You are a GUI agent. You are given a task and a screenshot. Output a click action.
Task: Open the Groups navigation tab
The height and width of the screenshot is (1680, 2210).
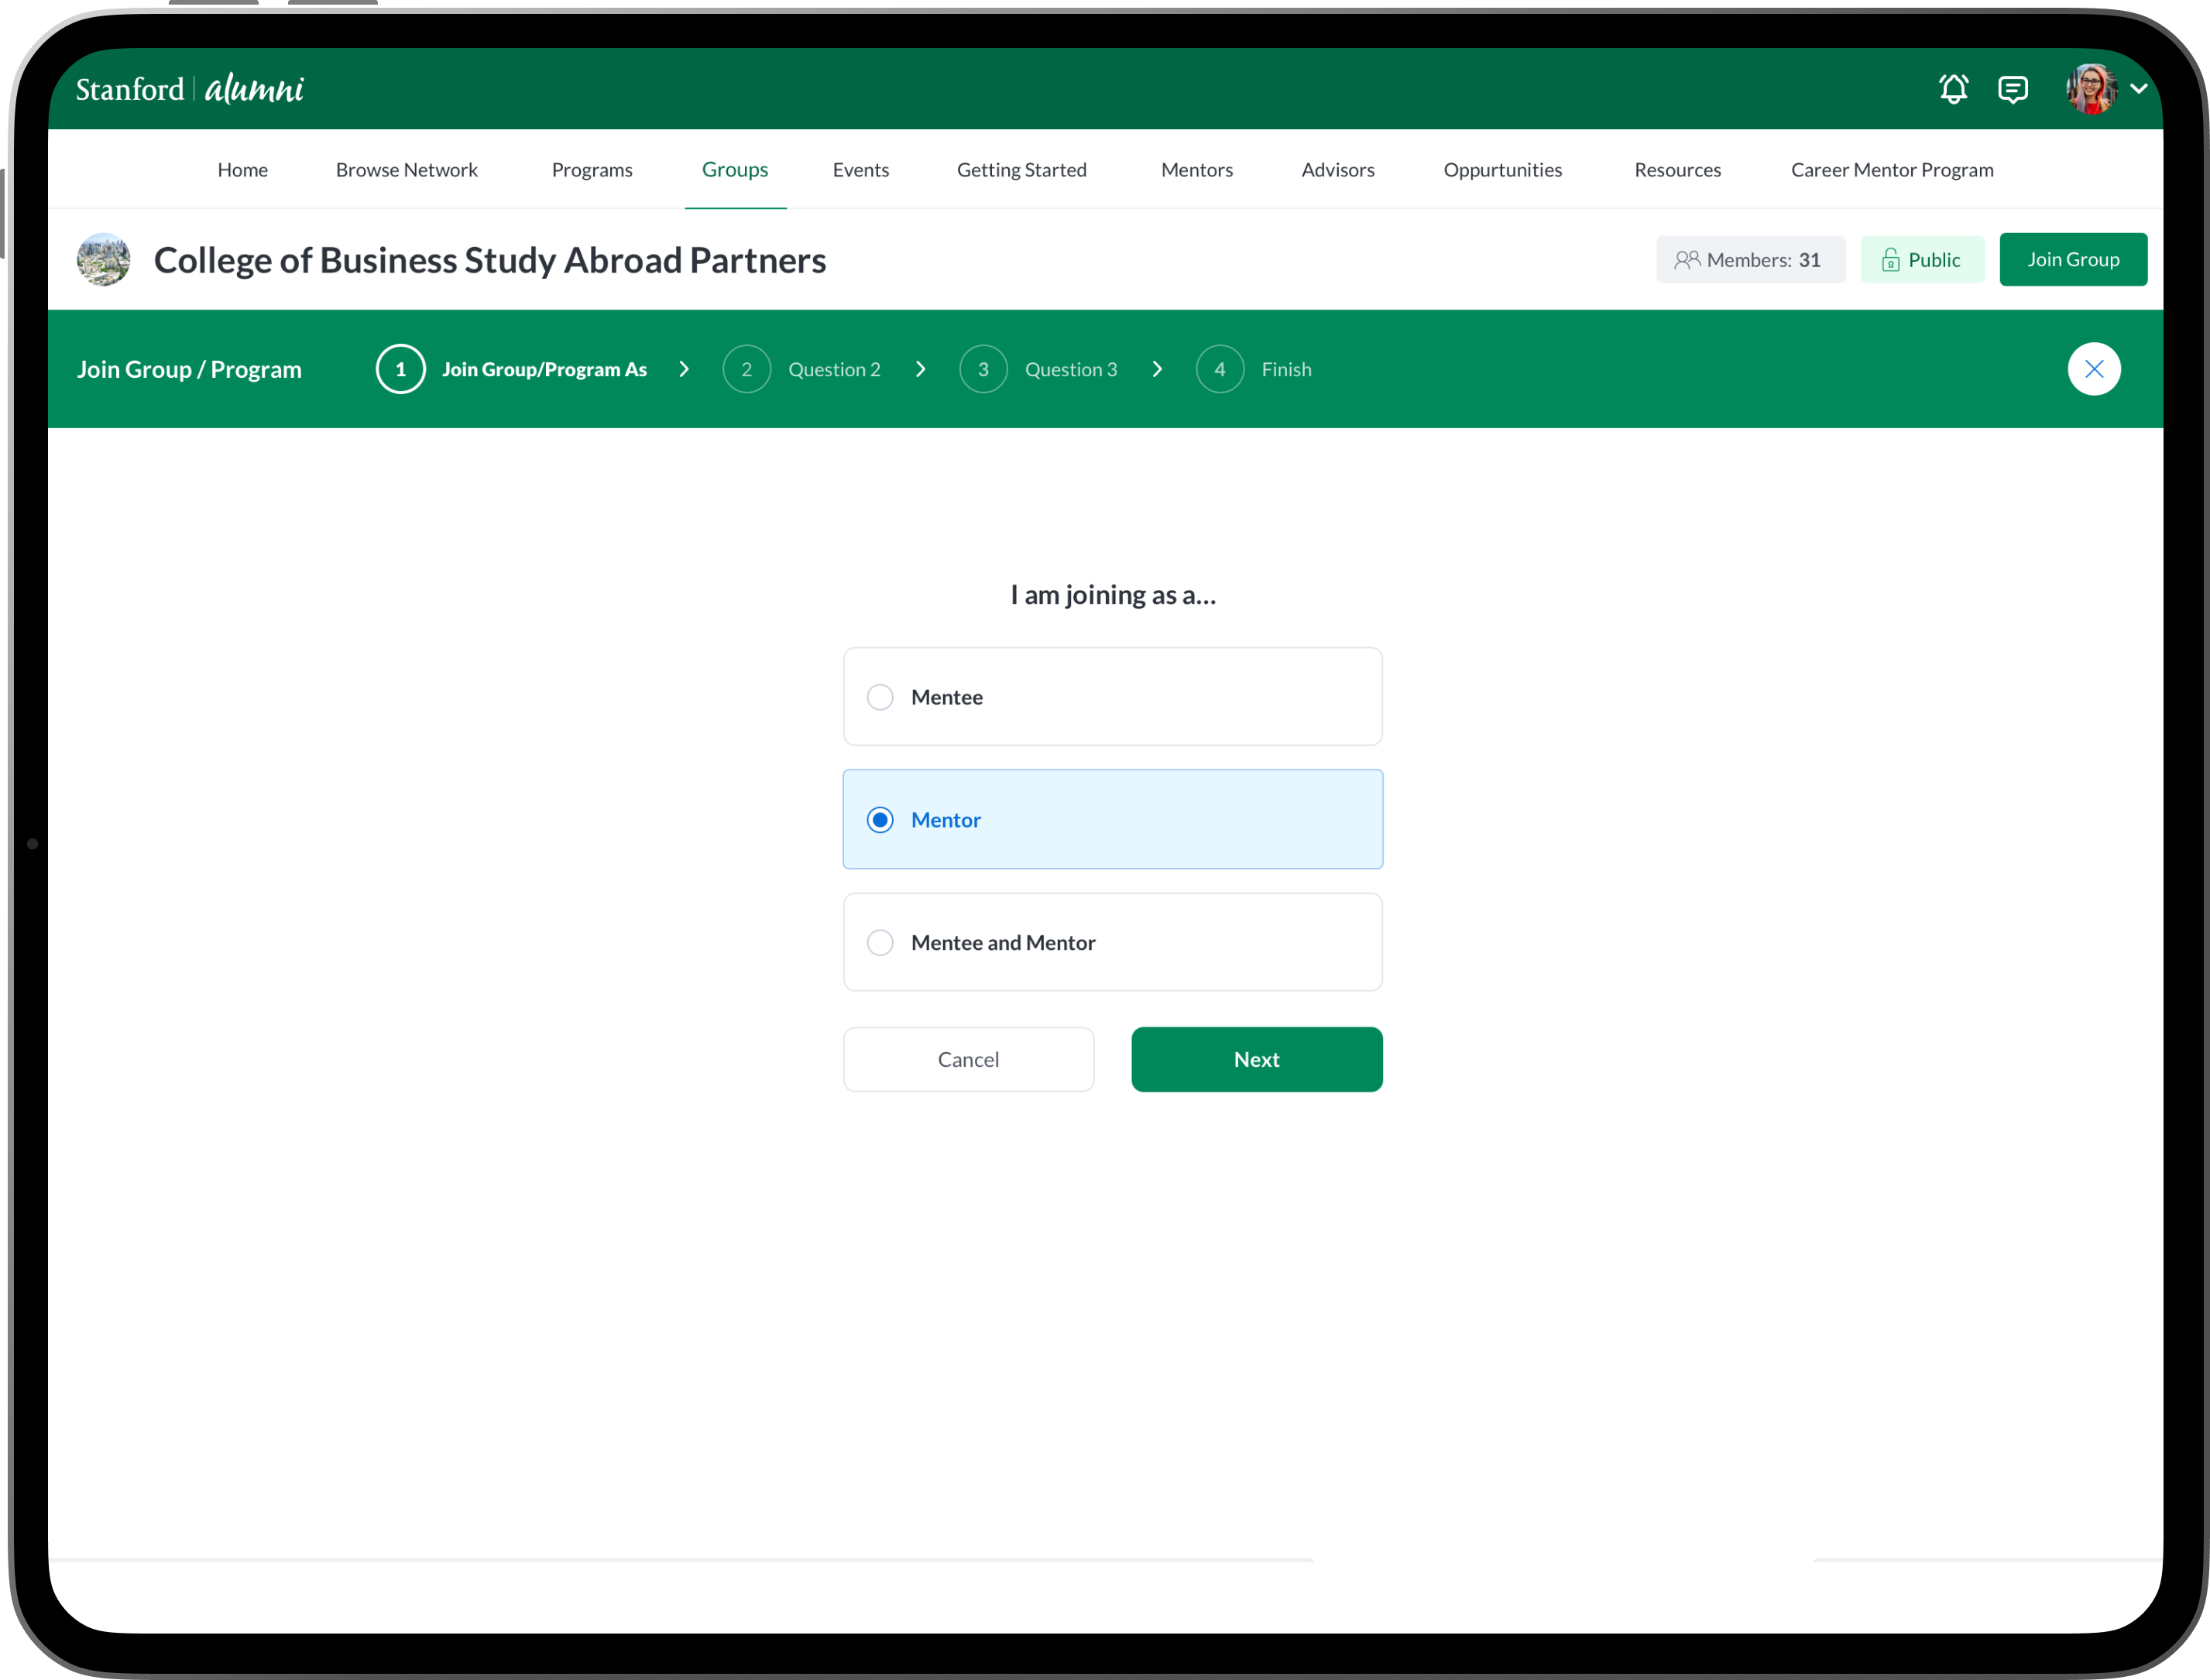pyautogui.click(x=735, y=170)
